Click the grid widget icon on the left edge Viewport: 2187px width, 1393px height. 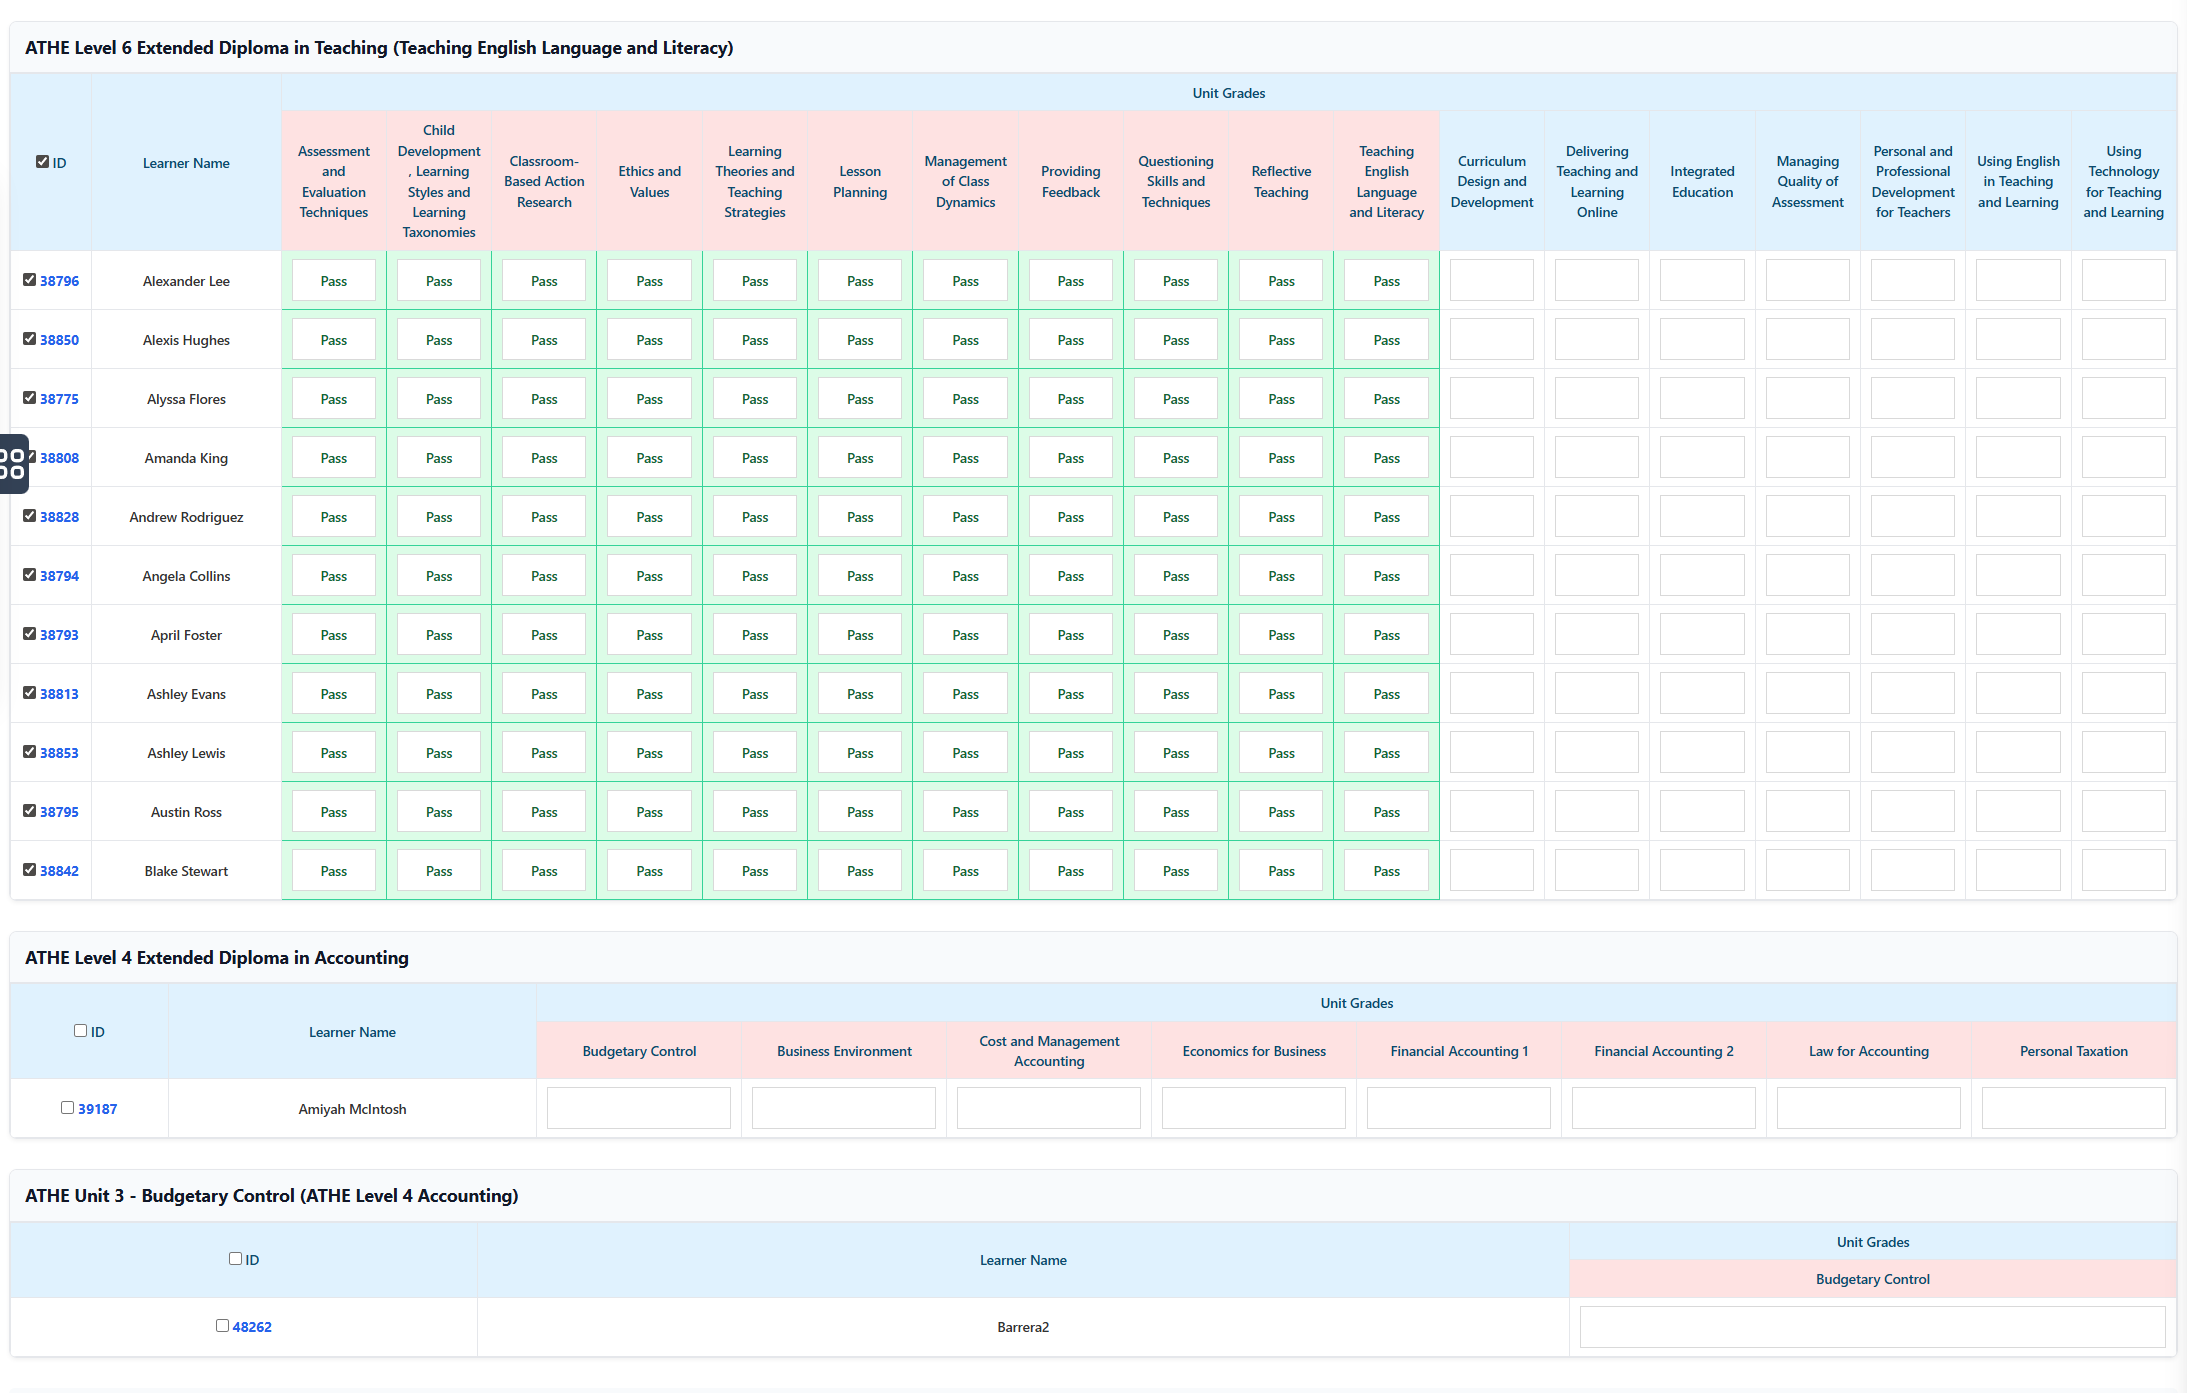15,464
